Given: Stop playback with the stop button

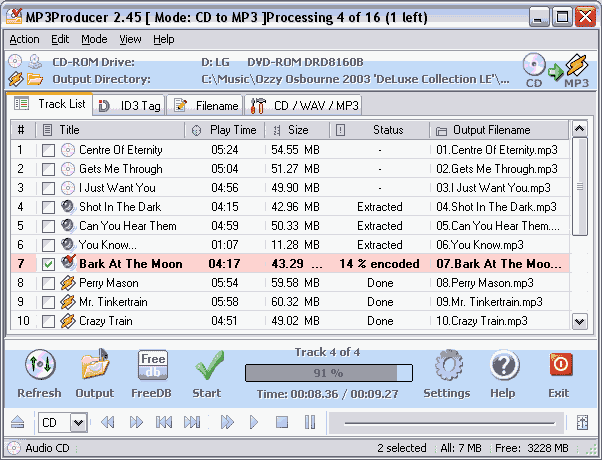Looking at the screenshot, I should click(x=282, y=422).
